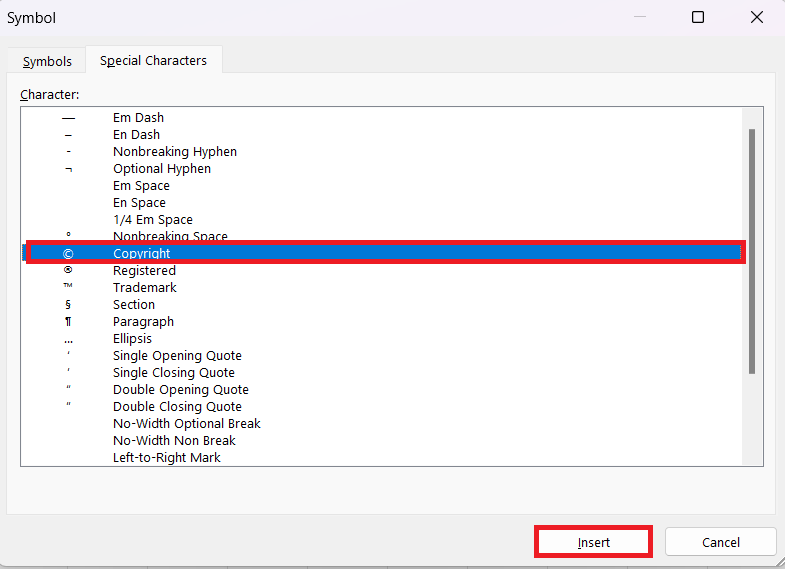The height and width of the screenshot is (569, 785).
Task: Select Single Closing Quote row
Action: pos(382,373)
